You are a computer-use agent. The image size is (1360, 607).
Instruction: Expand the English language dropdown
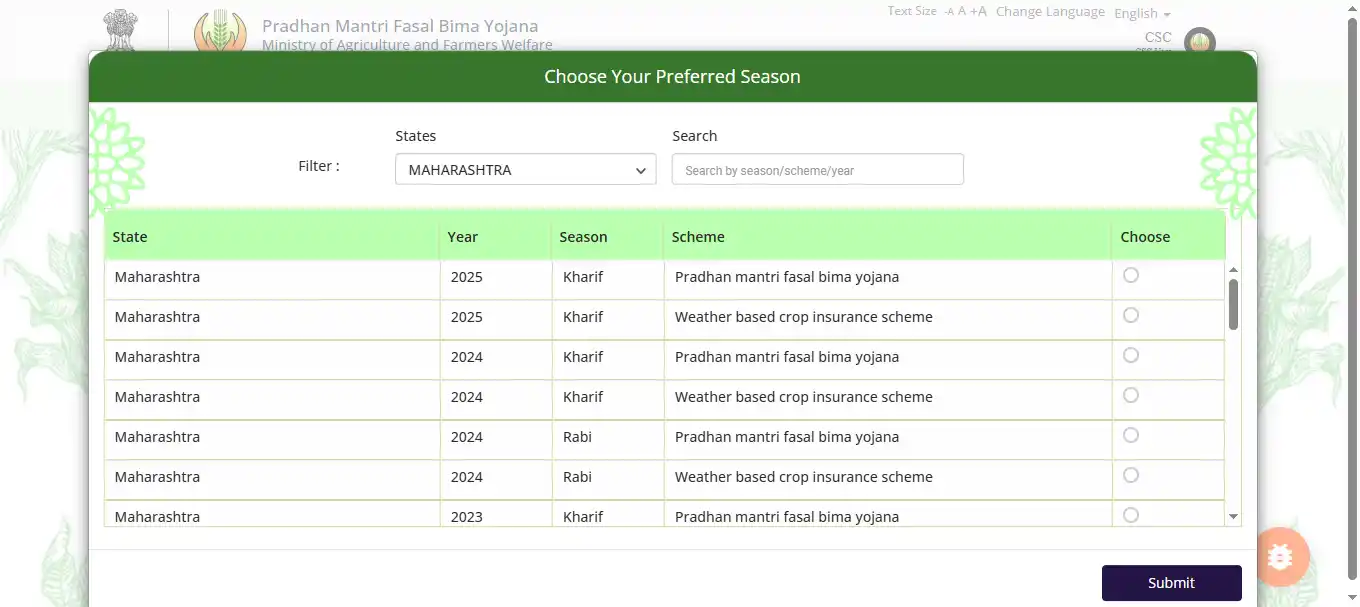(x=1142, y=14)
